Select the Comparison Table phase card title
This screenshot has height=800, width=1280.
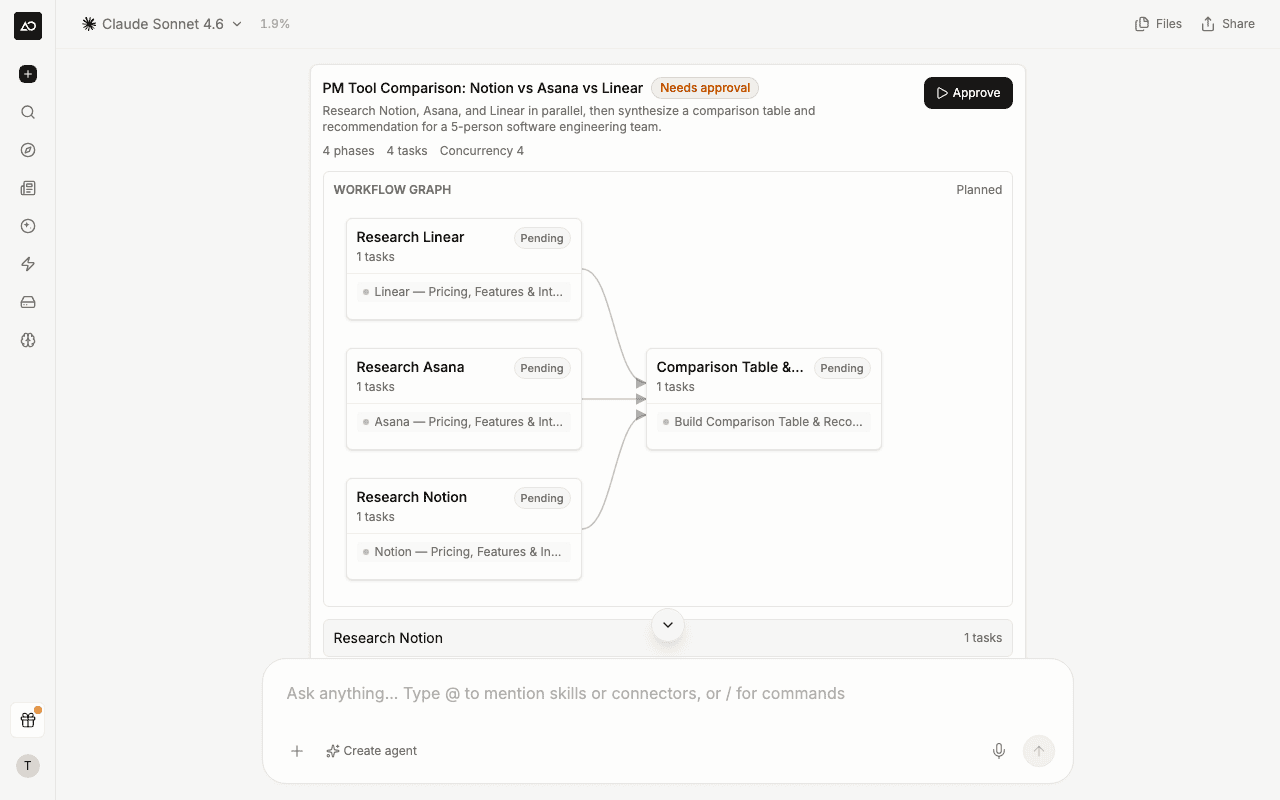pos(730,367)
